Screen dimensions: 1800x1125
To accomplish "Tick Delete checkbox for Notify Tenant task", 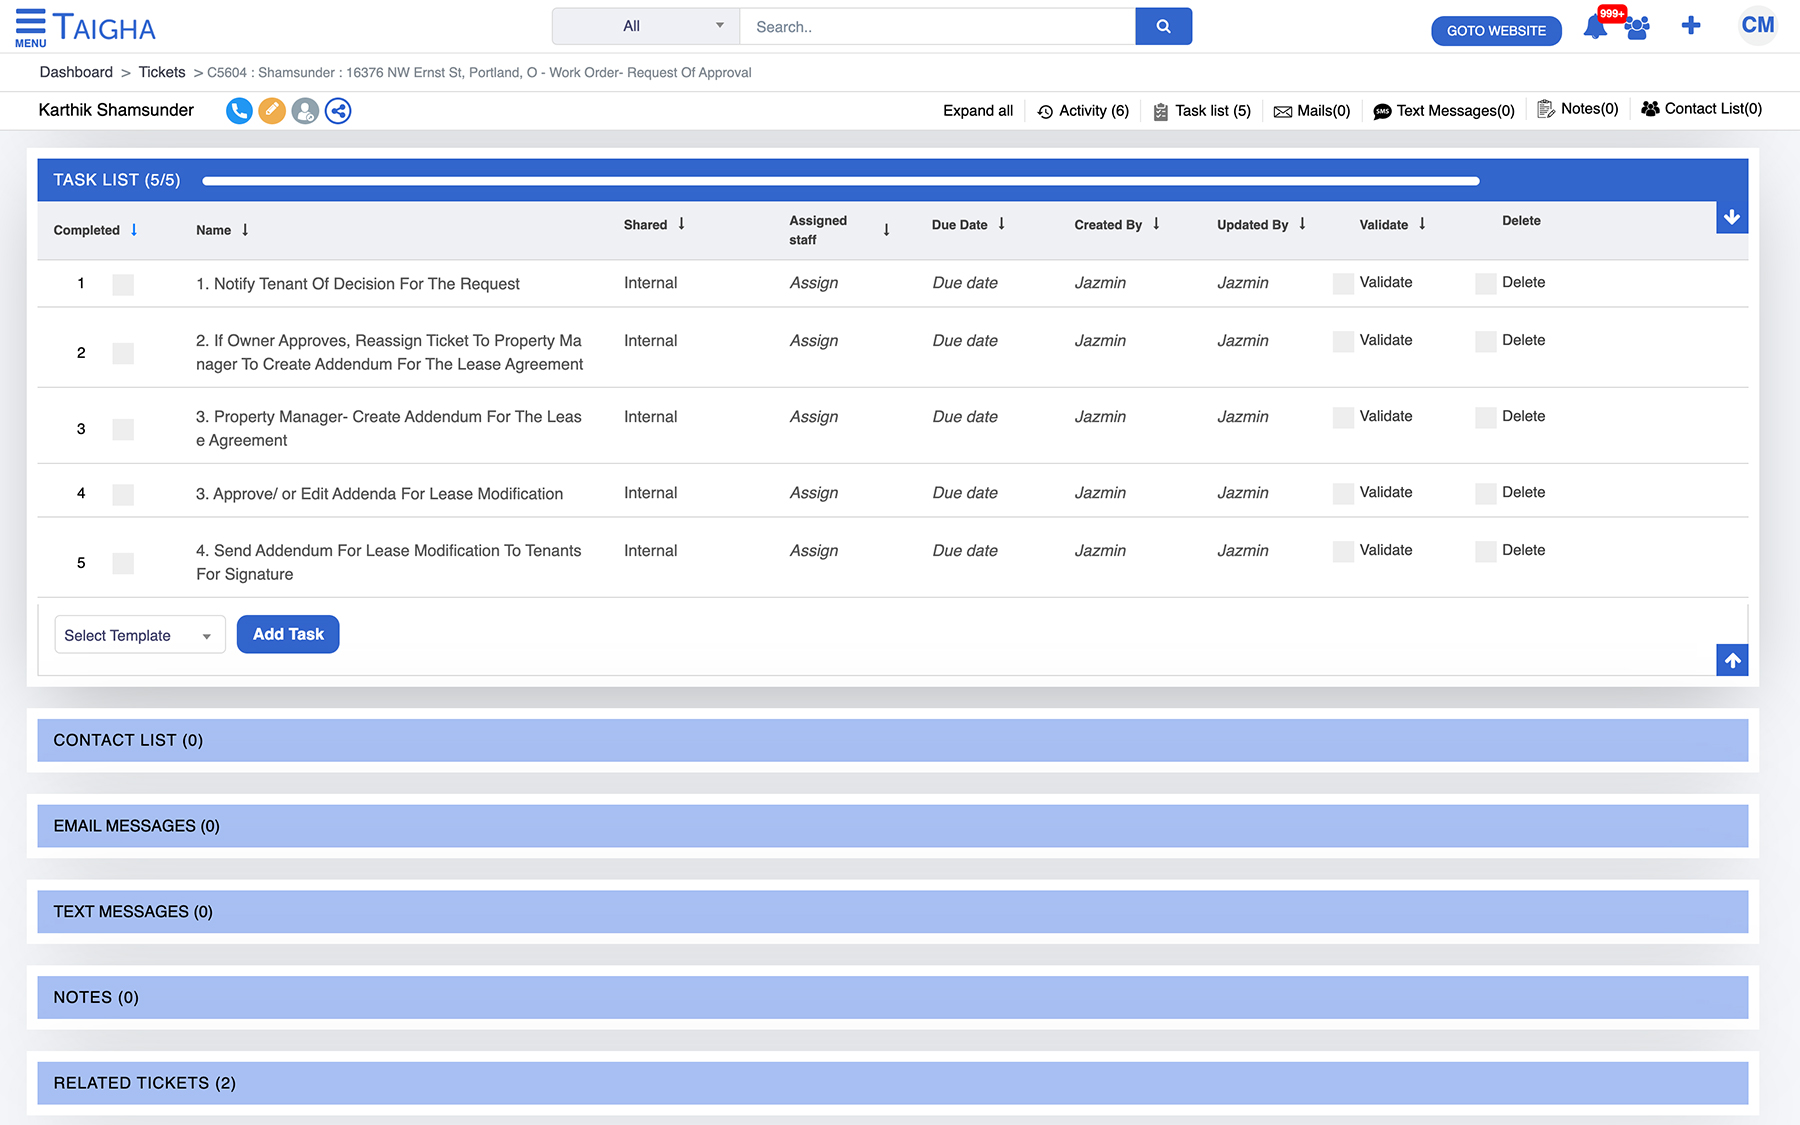I will 1486,284.
